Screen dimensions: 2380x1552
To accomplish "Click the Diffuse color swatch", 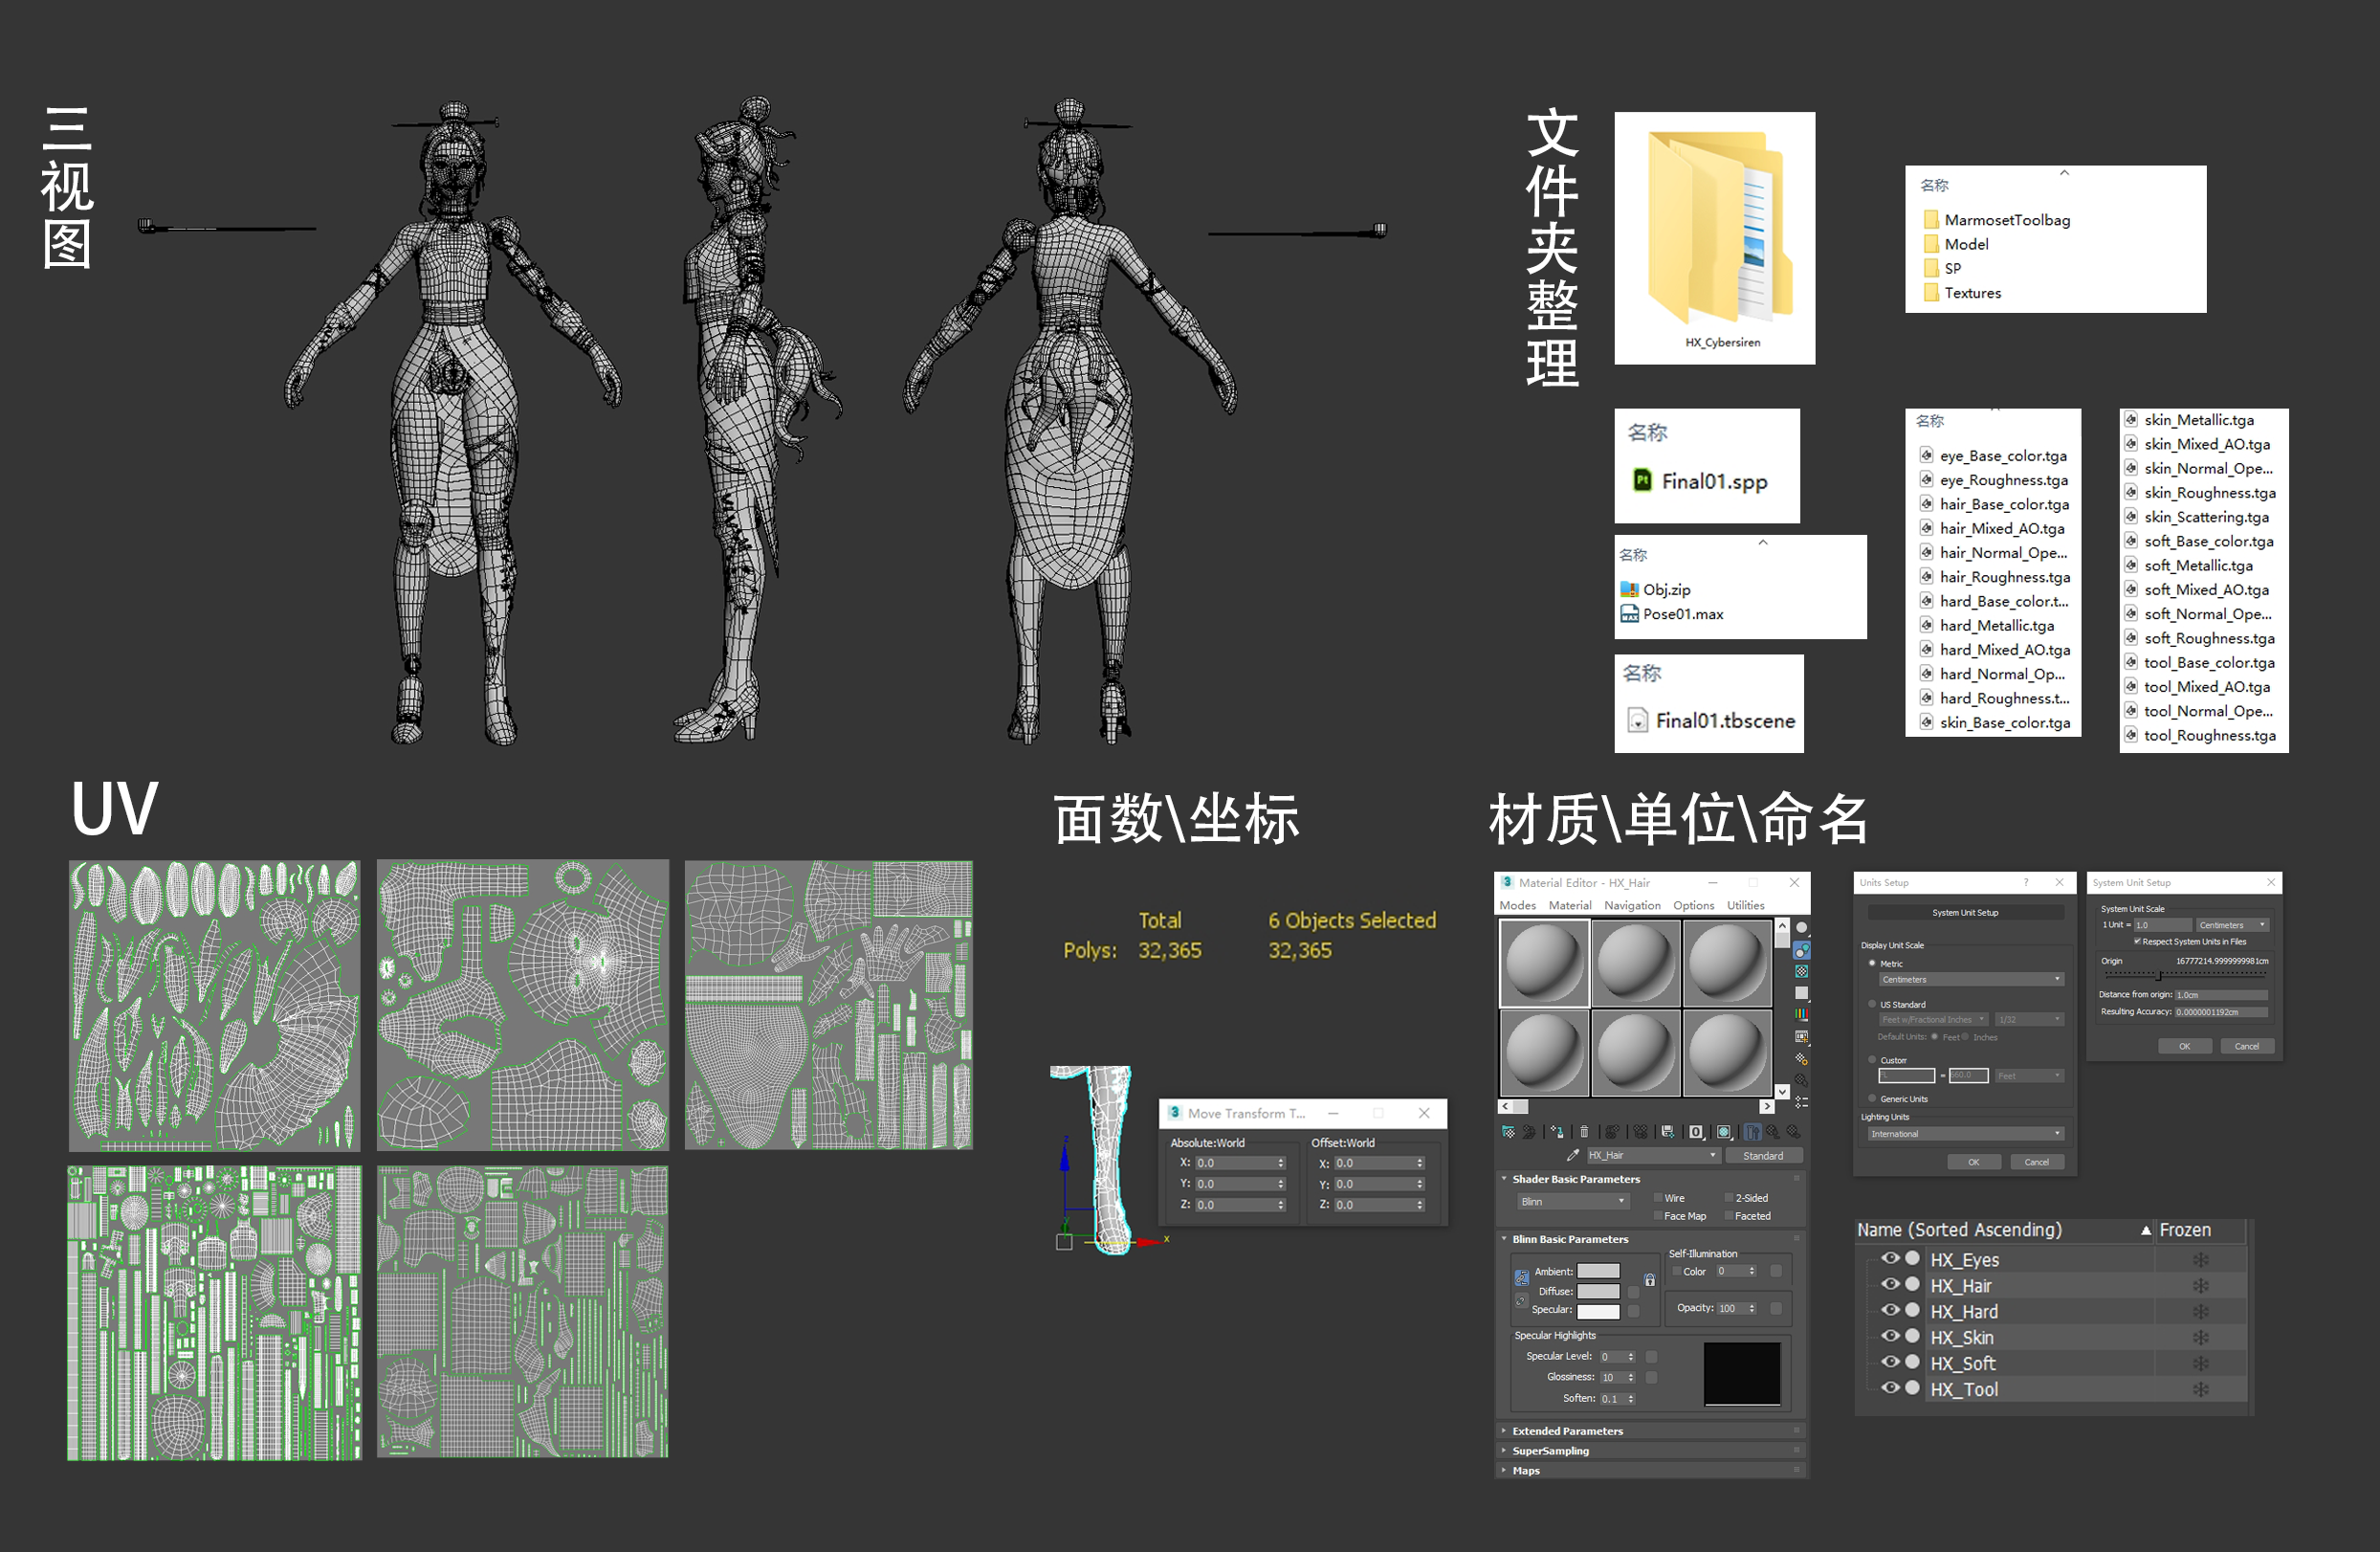I will (1598, 1291).
